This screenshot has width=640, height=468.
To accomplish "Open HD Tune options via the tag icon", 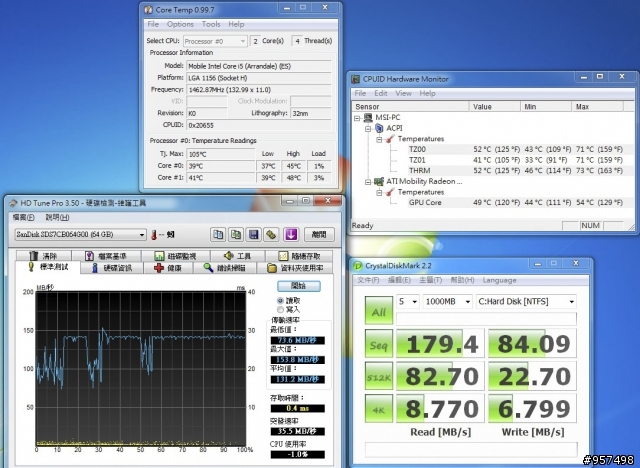I will [x=271, y=234].
